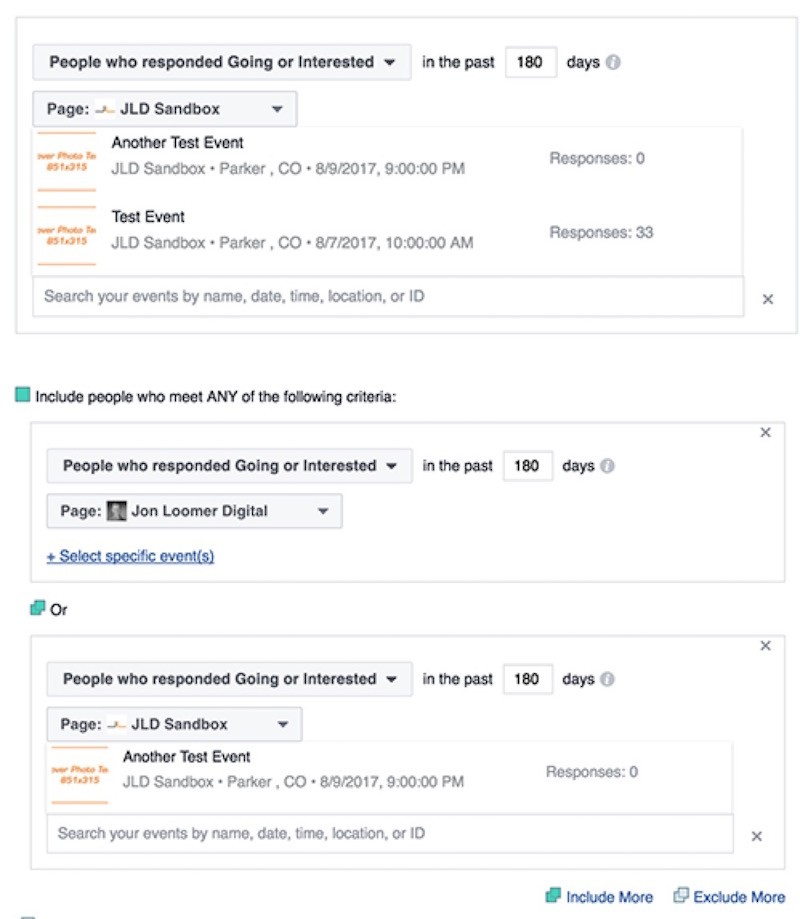The height and width of the screenshot is (919, 800).
Task: Click the top 180 days input field
Action: (x=530, y=62)
